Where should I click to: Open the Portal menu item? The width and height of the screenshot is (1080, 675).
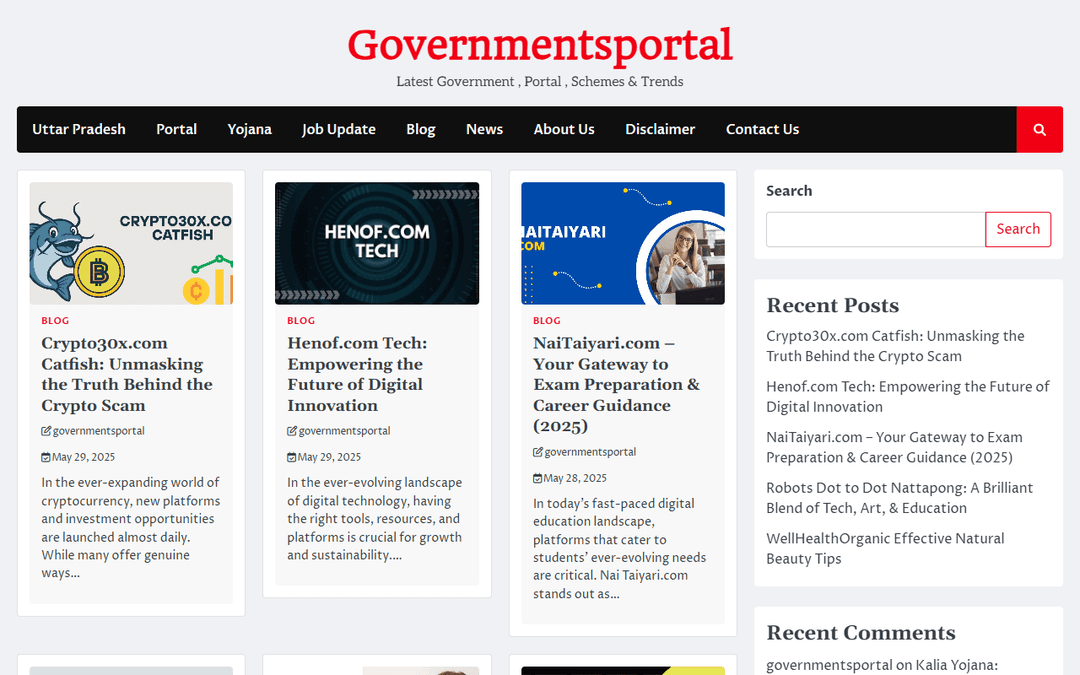coord(176,129)
